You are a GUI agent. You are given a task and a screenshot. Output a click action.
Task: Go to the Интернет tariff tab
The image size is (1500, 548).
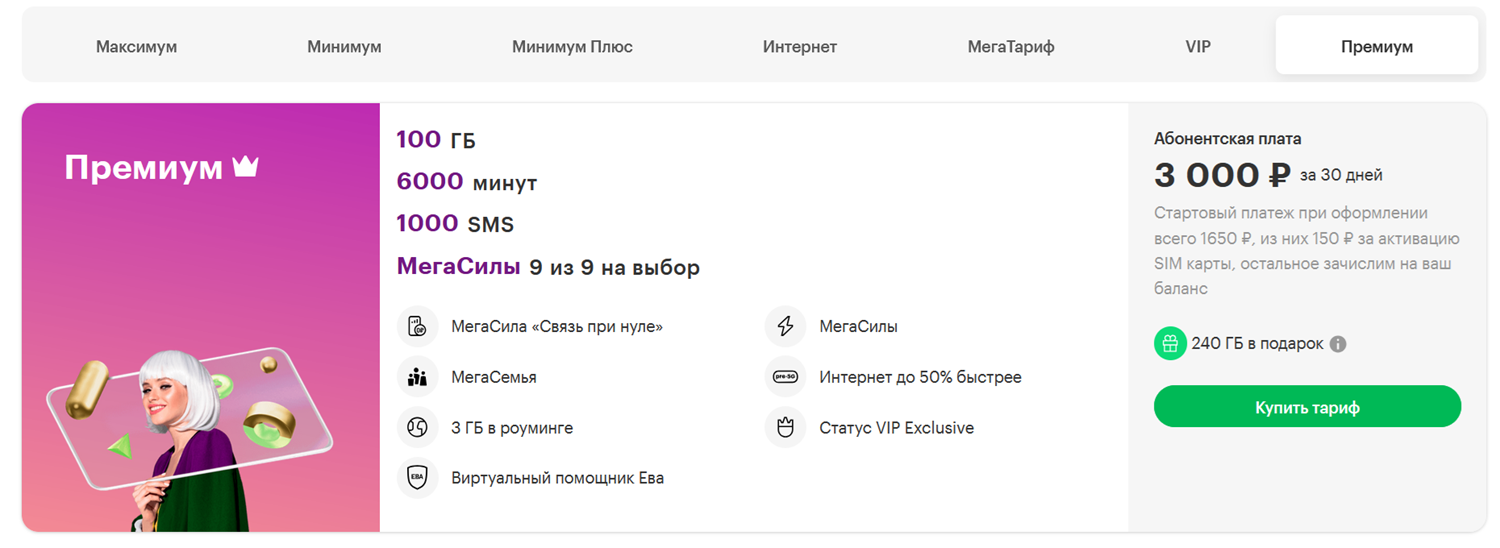click(x=799, y=47)
